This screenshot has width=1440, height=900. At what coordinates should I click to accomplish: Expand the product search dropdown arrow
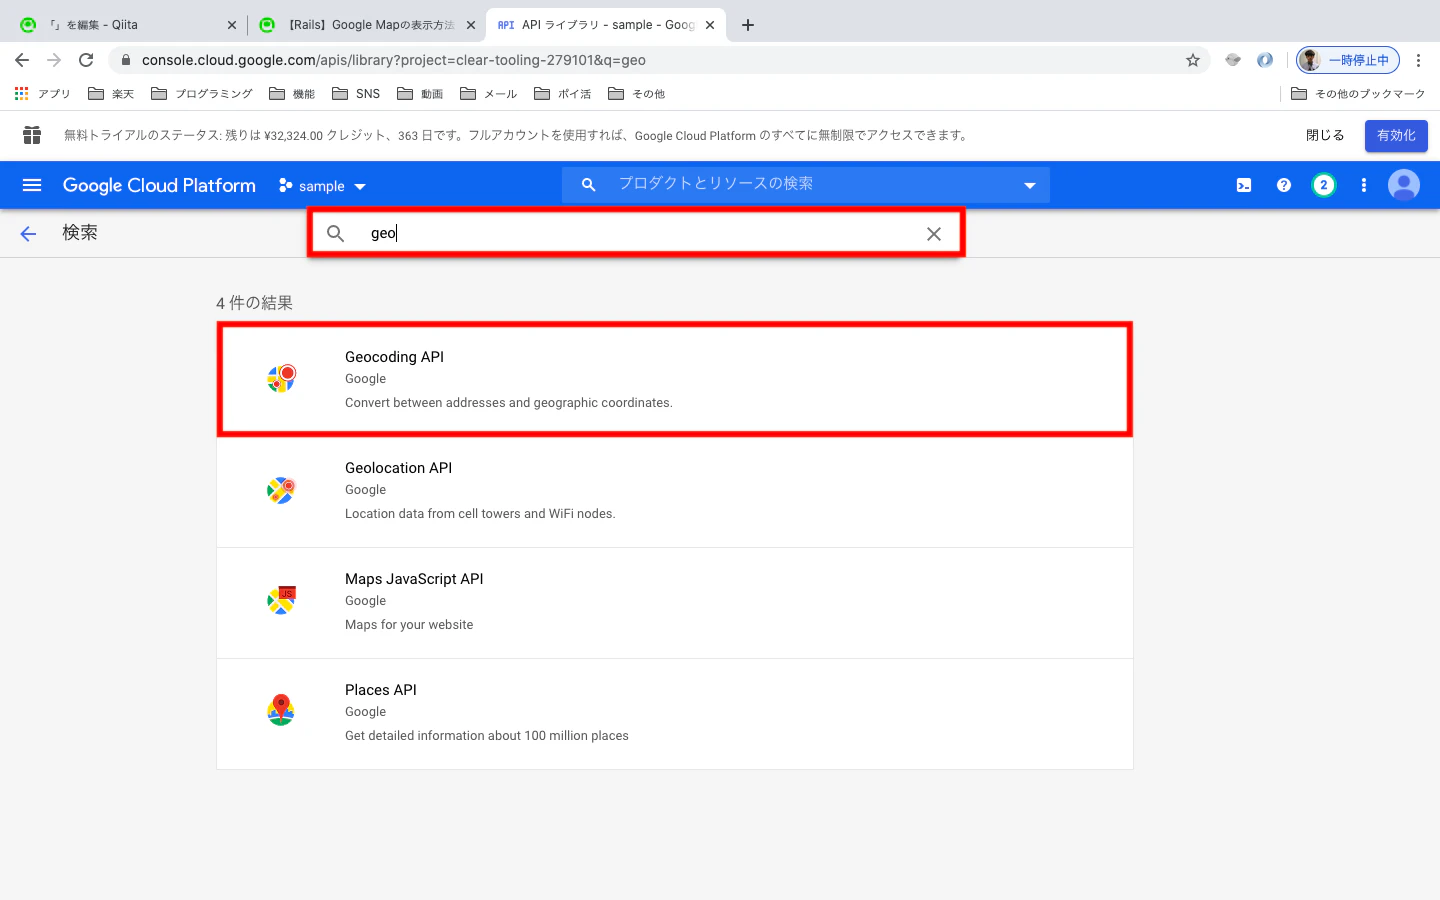pos(1030,185)
